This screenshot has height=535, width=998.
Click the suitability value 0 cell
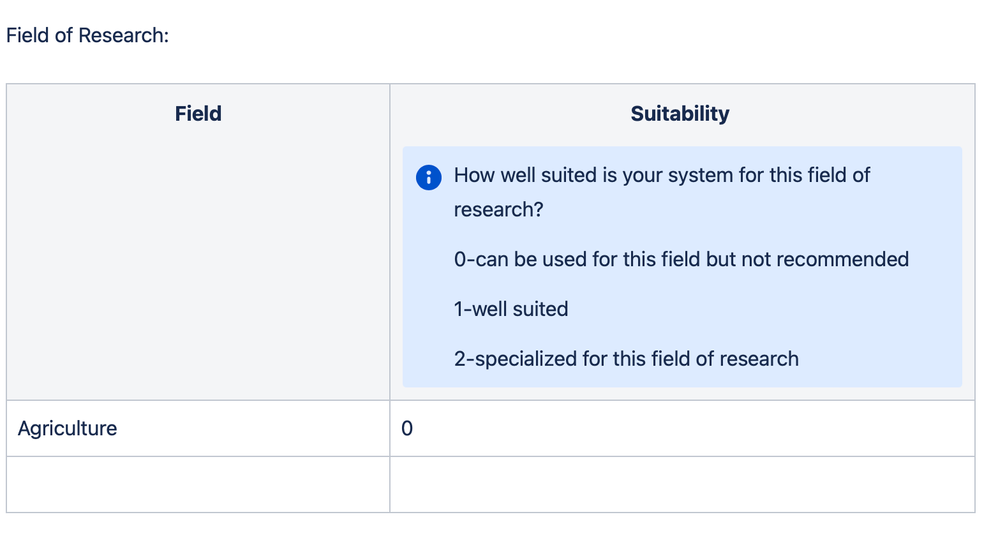point(682,428)
